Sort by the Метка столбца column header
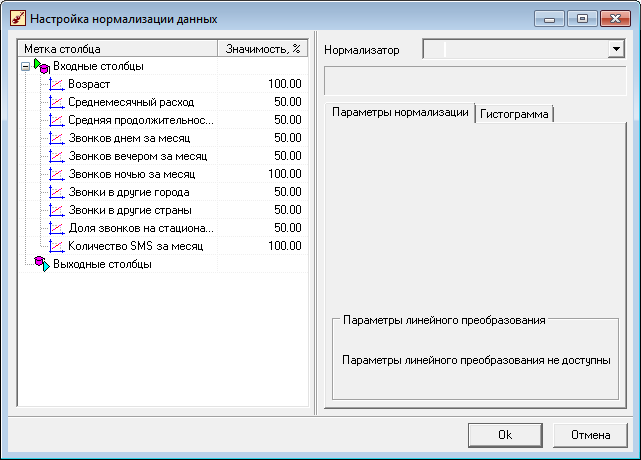The image size is (641, 460). 118,49
